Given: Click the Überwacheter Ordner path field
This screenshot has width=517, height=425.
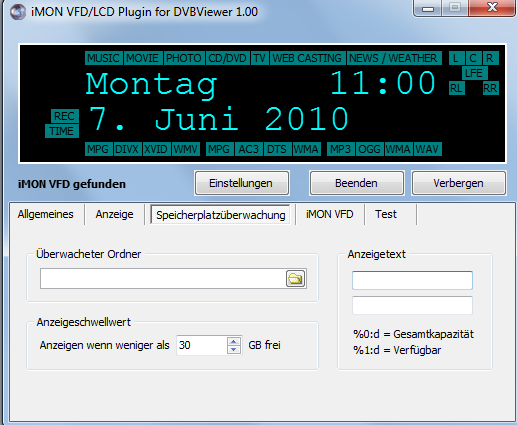Looking at the screenshot, I should (x=163, y=278).
